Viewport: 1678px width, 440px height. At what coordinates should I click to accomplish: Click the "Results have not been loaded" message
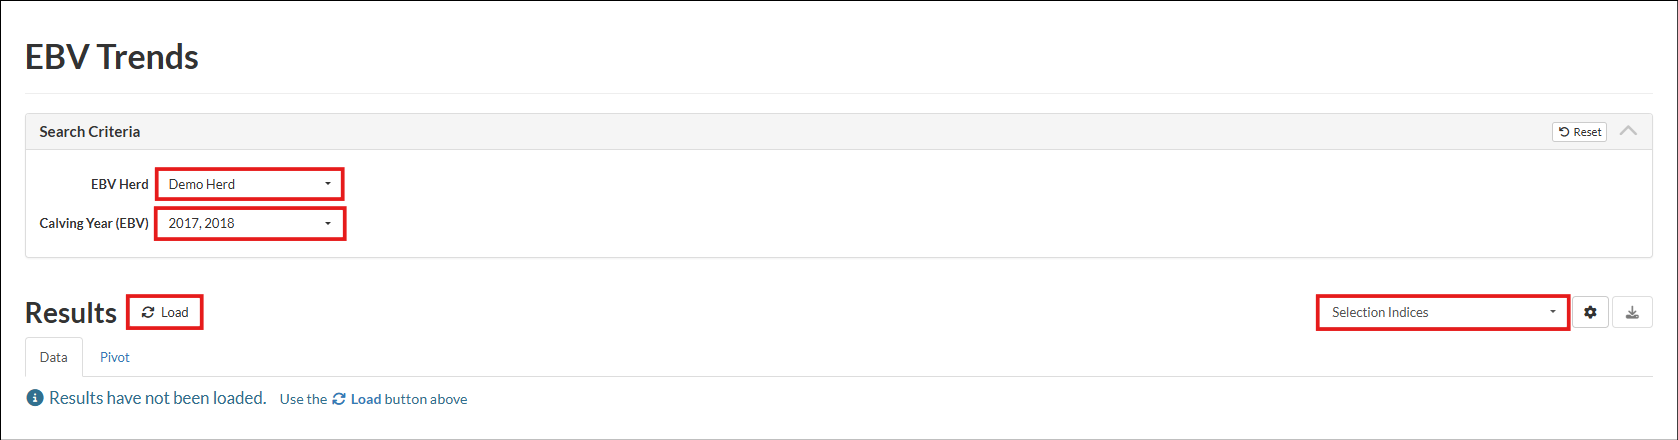click(x=158, y=398)
